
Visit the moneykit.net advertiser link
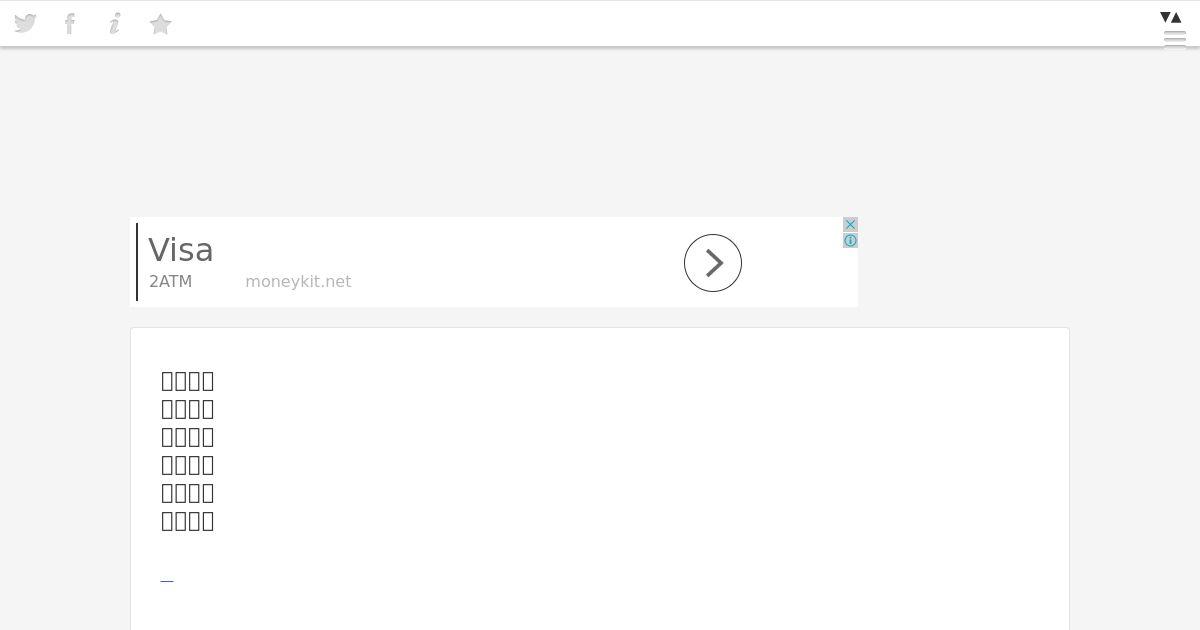(298, 282)
